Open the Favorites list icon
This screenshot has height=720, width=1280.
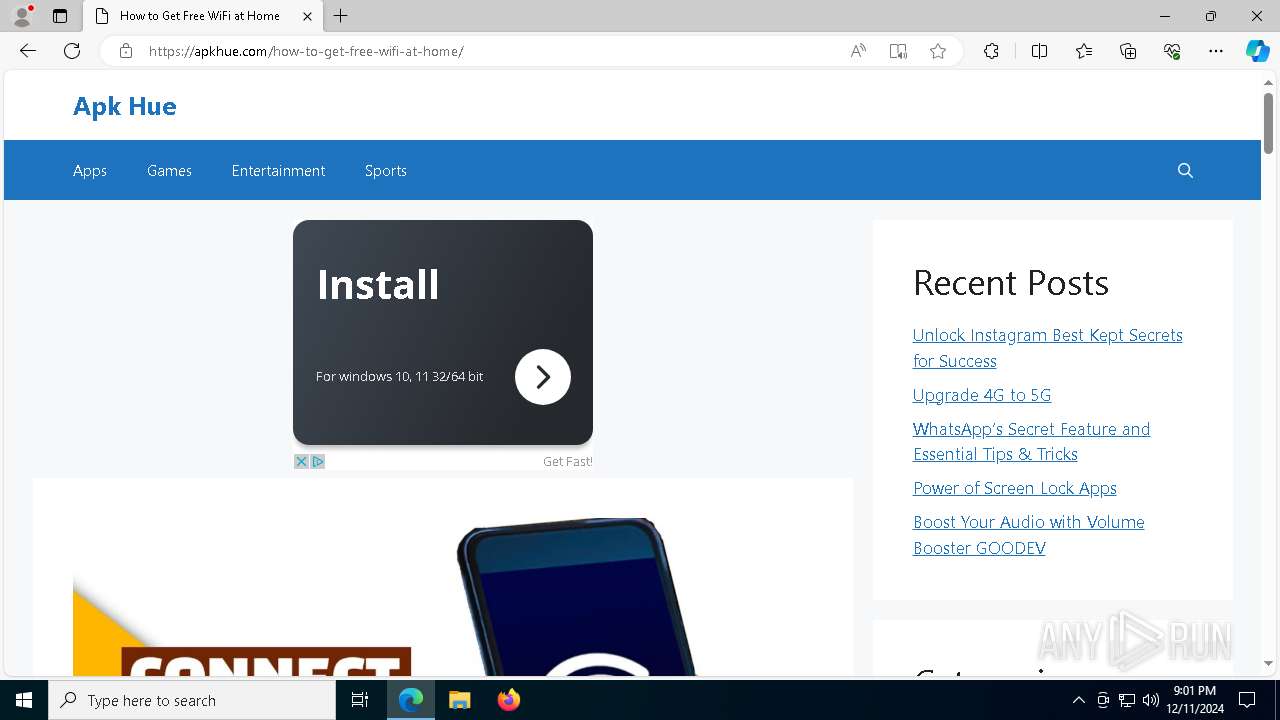tap(1084, 51)
